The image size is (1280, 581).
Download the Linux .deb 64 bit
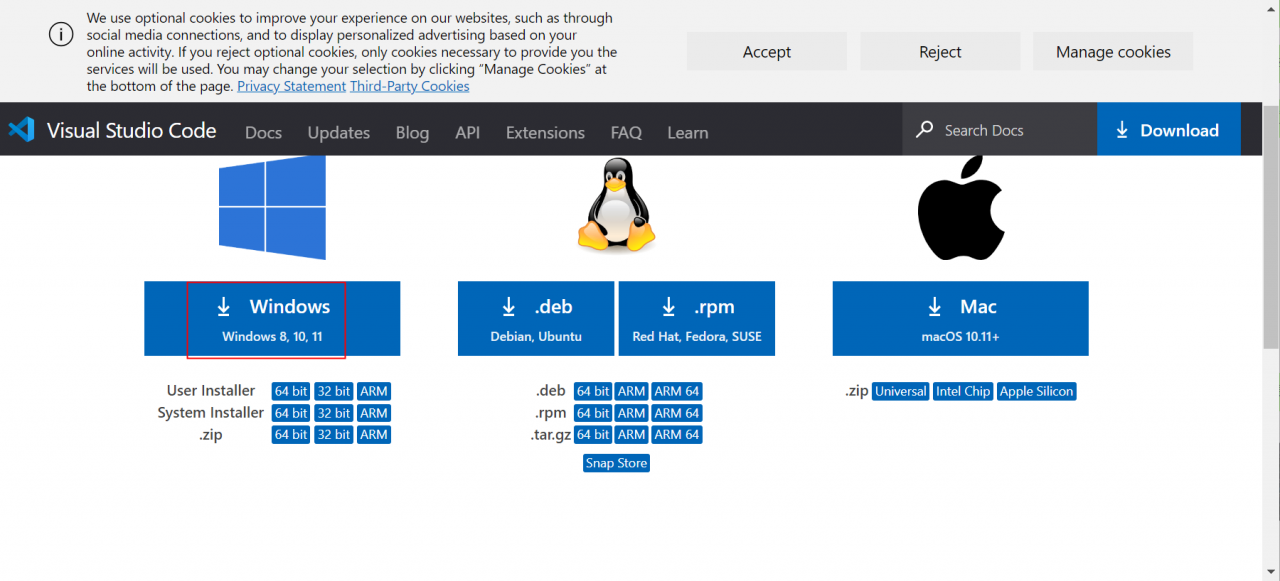[593, 391]
